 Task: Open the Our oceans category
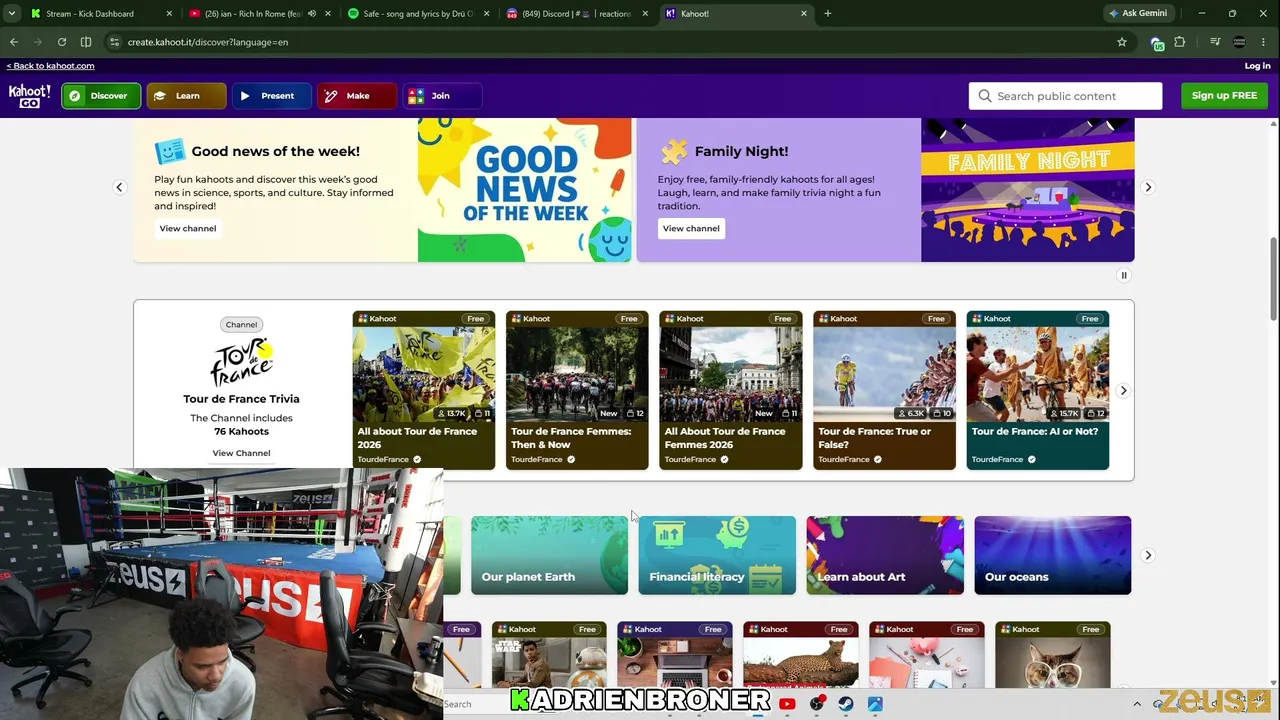pos(1053,555)
